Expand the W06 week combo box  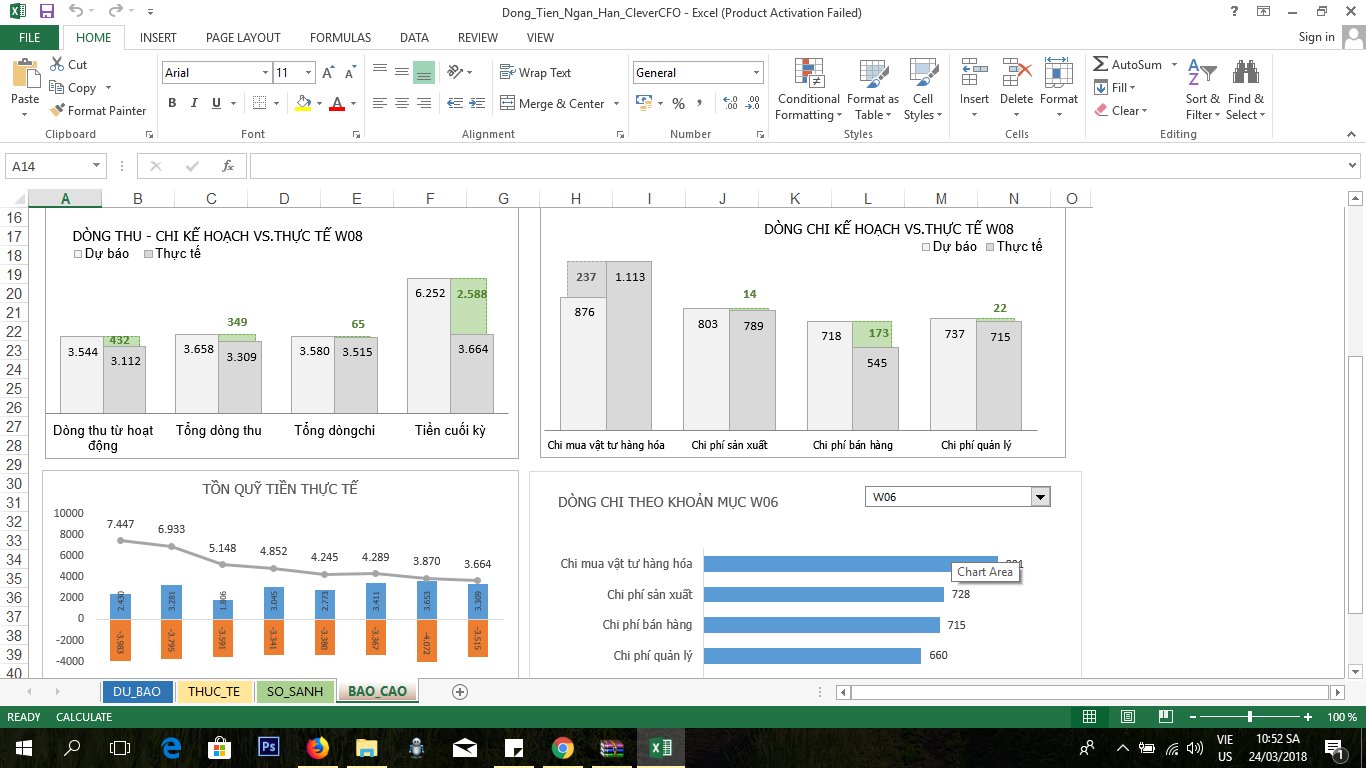tap(1040, 497)
